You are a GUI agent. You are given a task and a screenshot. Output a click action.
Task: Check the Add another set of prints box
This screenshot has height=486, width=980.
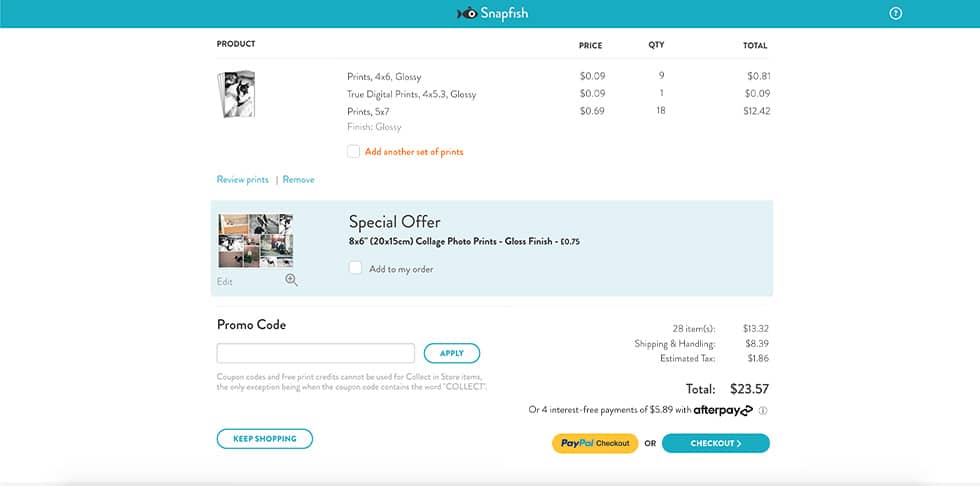(354, 151)
